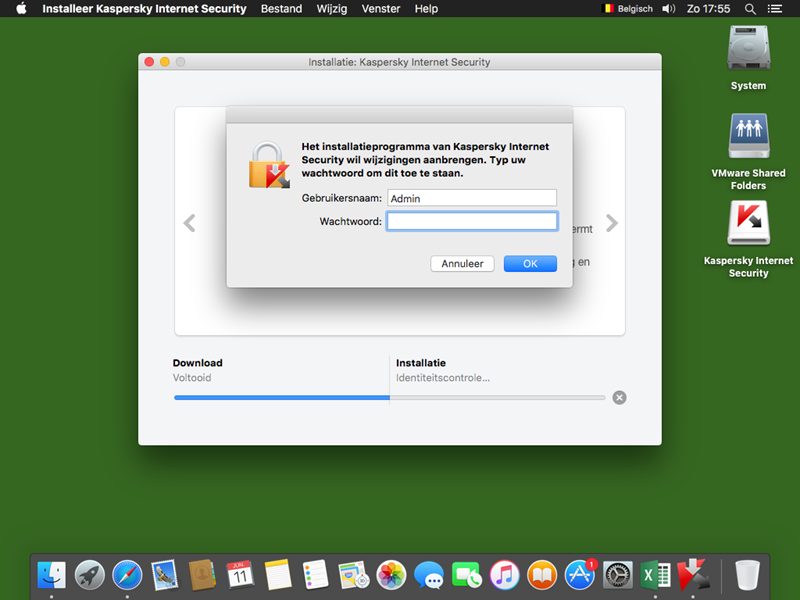Open the Belgisch input source menu
The width and height of the screenshot is (800, 600).
(627, 9)
